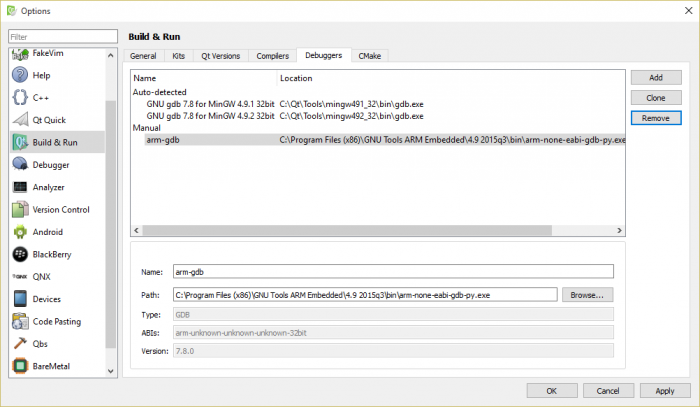Click the Qt Creator icon in the title bar
700x407 pixels.
12,11
